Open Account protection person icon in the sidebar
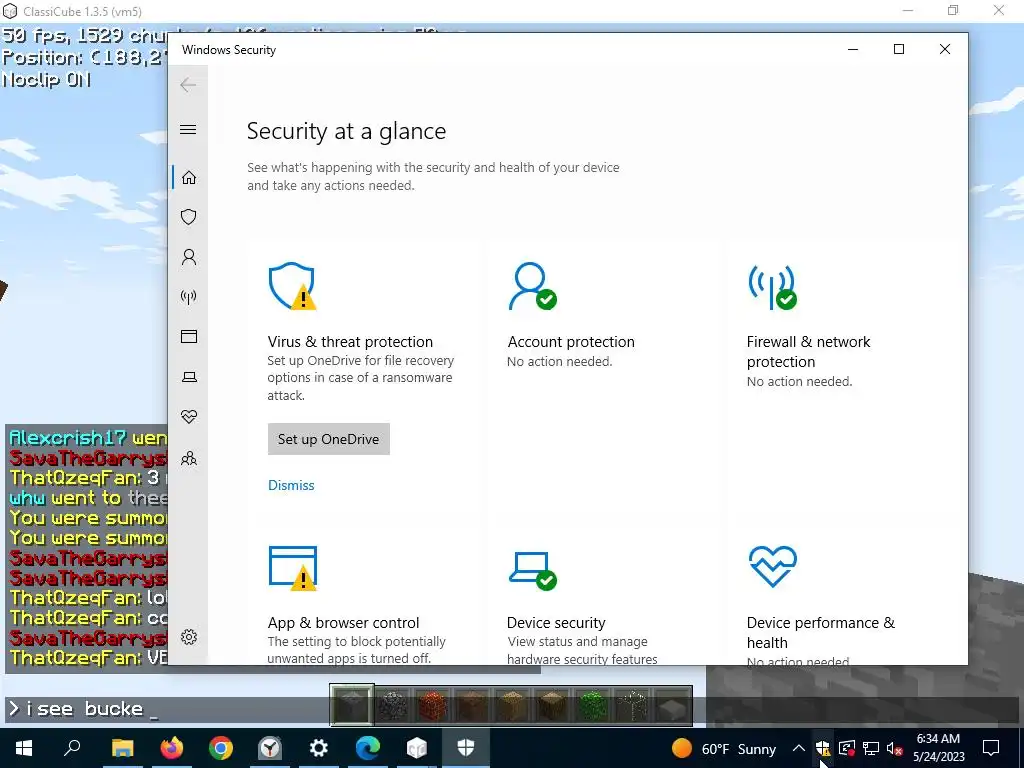1024x768 pixels. click(189, 257)
